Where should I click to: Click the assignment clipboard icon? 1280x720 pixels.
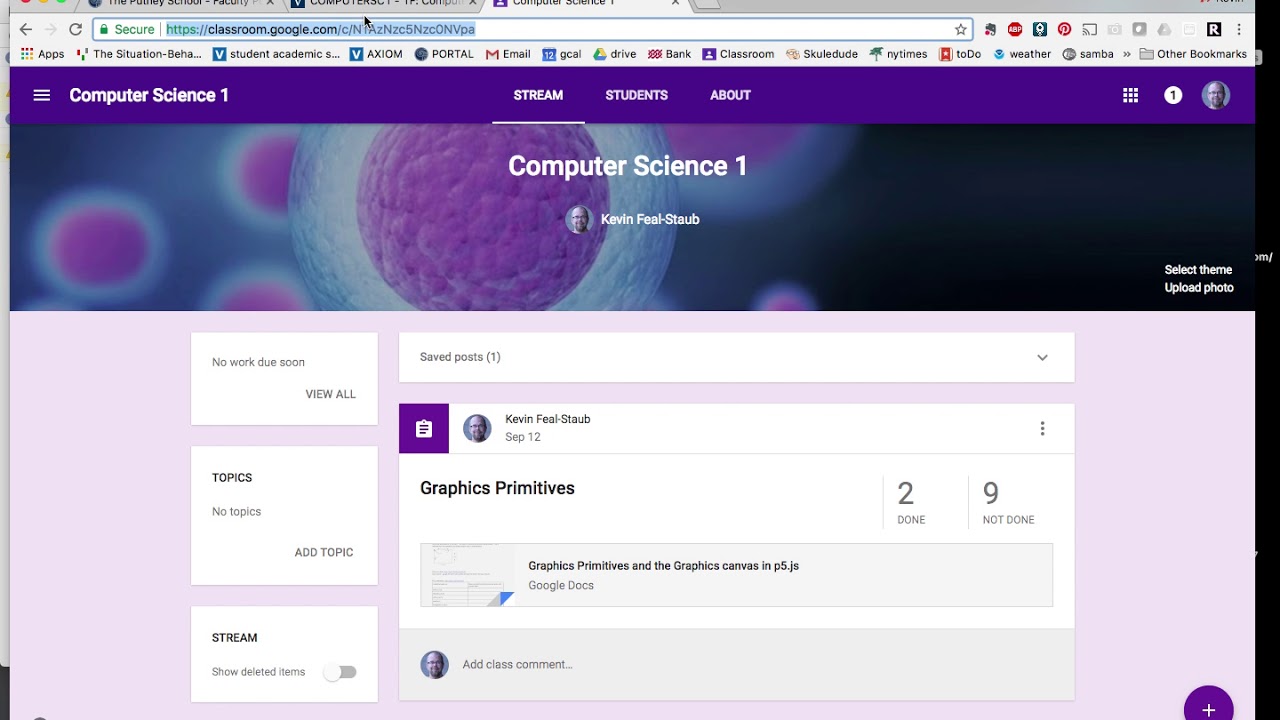(x=424, y=429)
